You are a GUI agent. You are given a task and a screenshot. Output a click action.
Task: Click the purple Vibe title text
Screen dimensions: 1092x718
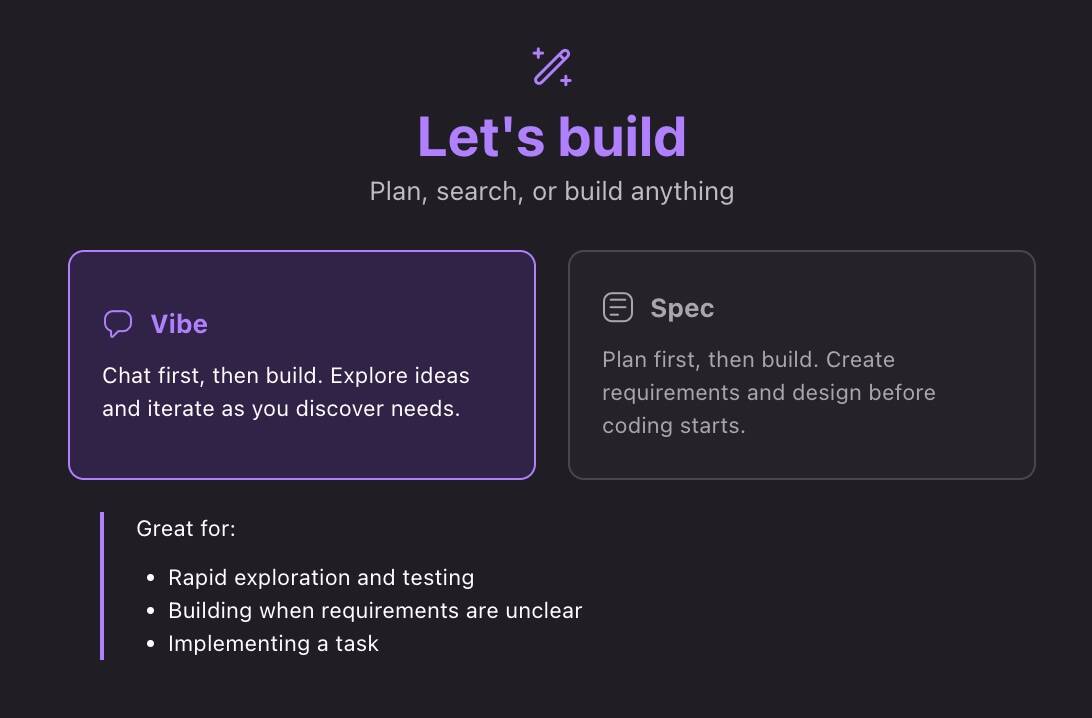(x=179, y=325)
